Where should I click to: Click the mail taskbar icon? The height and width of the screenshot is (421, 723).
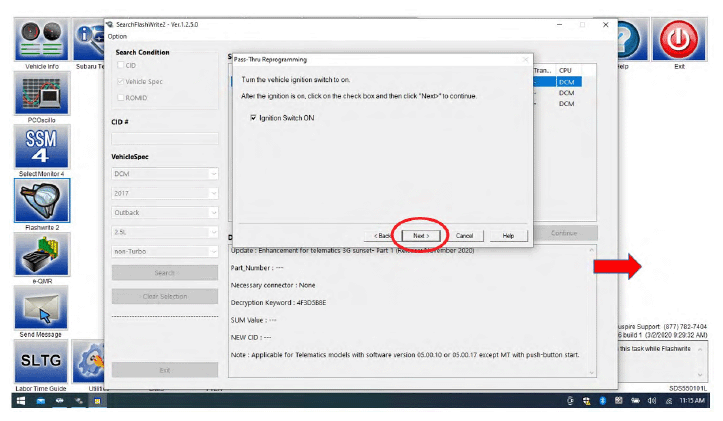[41, 401]
